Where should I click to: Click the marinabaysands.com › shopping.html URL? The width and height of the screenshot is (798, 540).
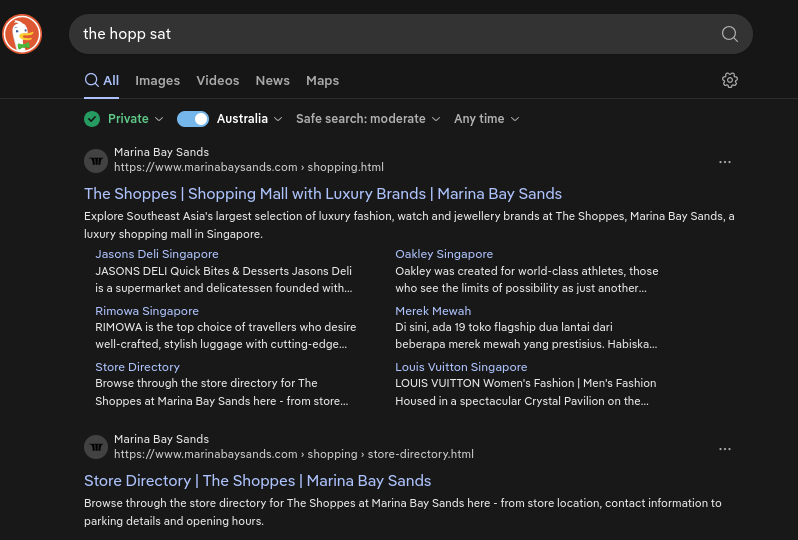click(249, 167)
